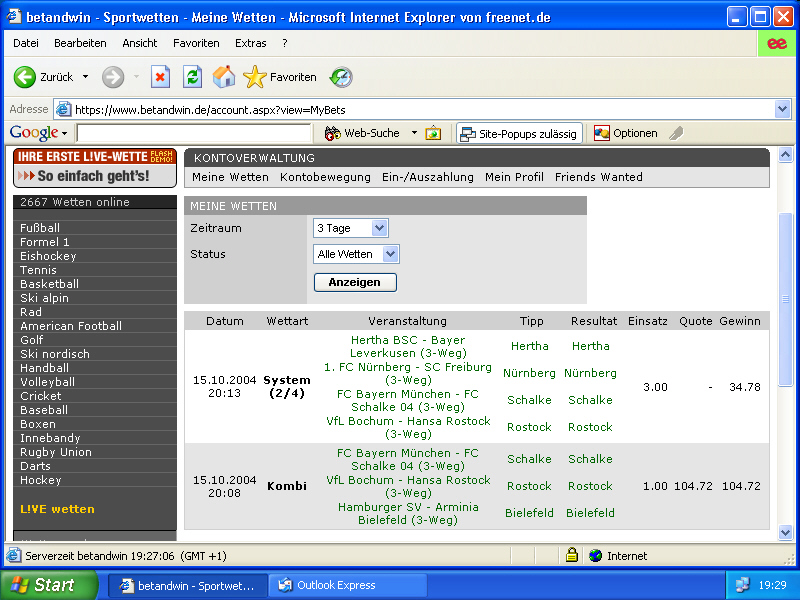Click Hertha BSC - Bayer Leverkusen event link
Viewport: 800px width, 600px height.
[408, 346]
